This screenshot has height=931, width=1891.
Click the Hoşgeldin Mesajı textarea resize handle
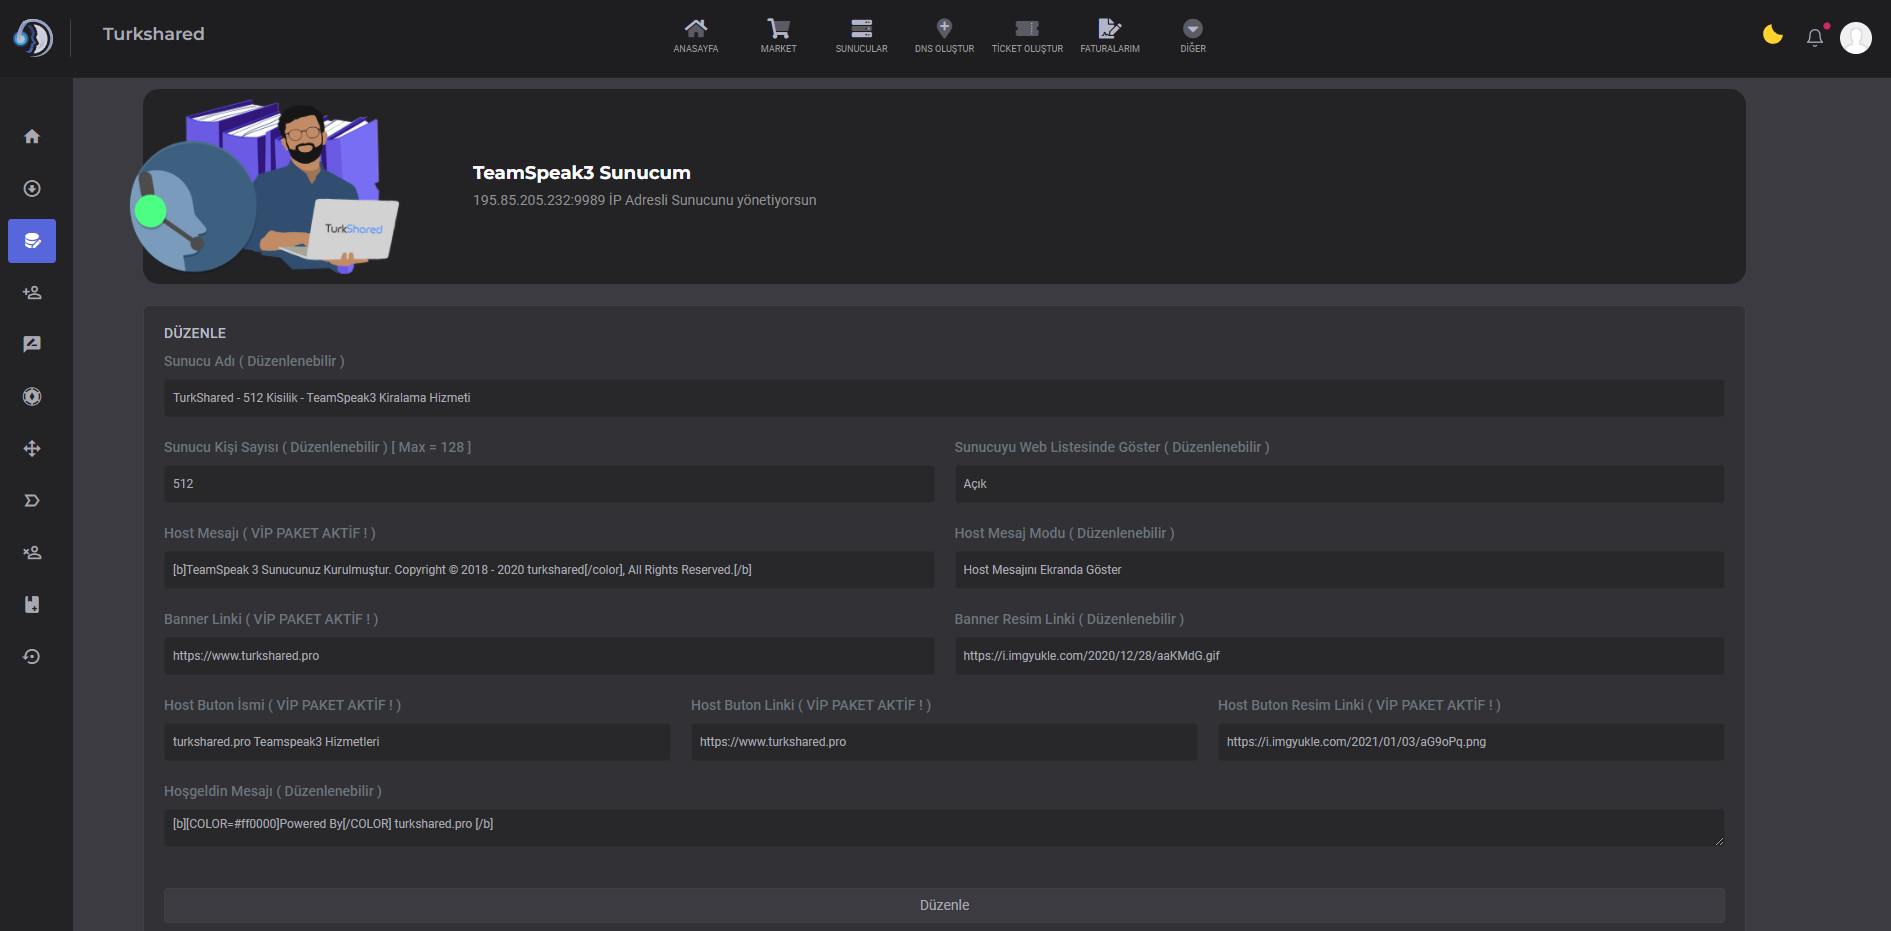[x=1719, y=841]
